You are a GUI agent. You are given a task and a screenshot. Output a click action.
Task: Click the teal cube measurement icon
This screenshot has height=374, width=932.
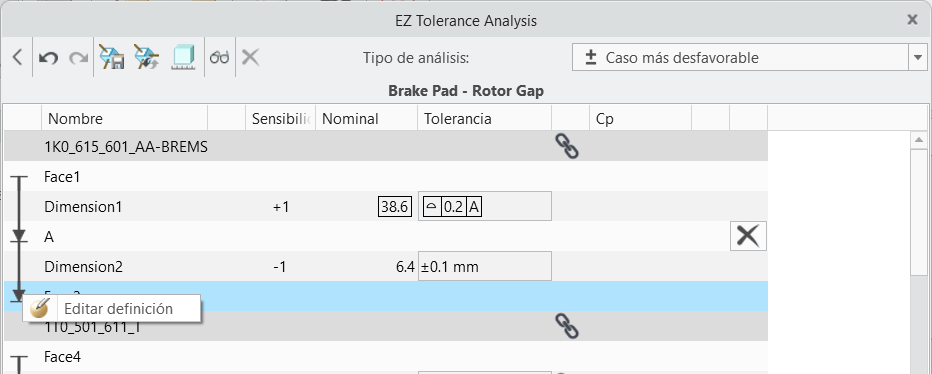[184, 58]
